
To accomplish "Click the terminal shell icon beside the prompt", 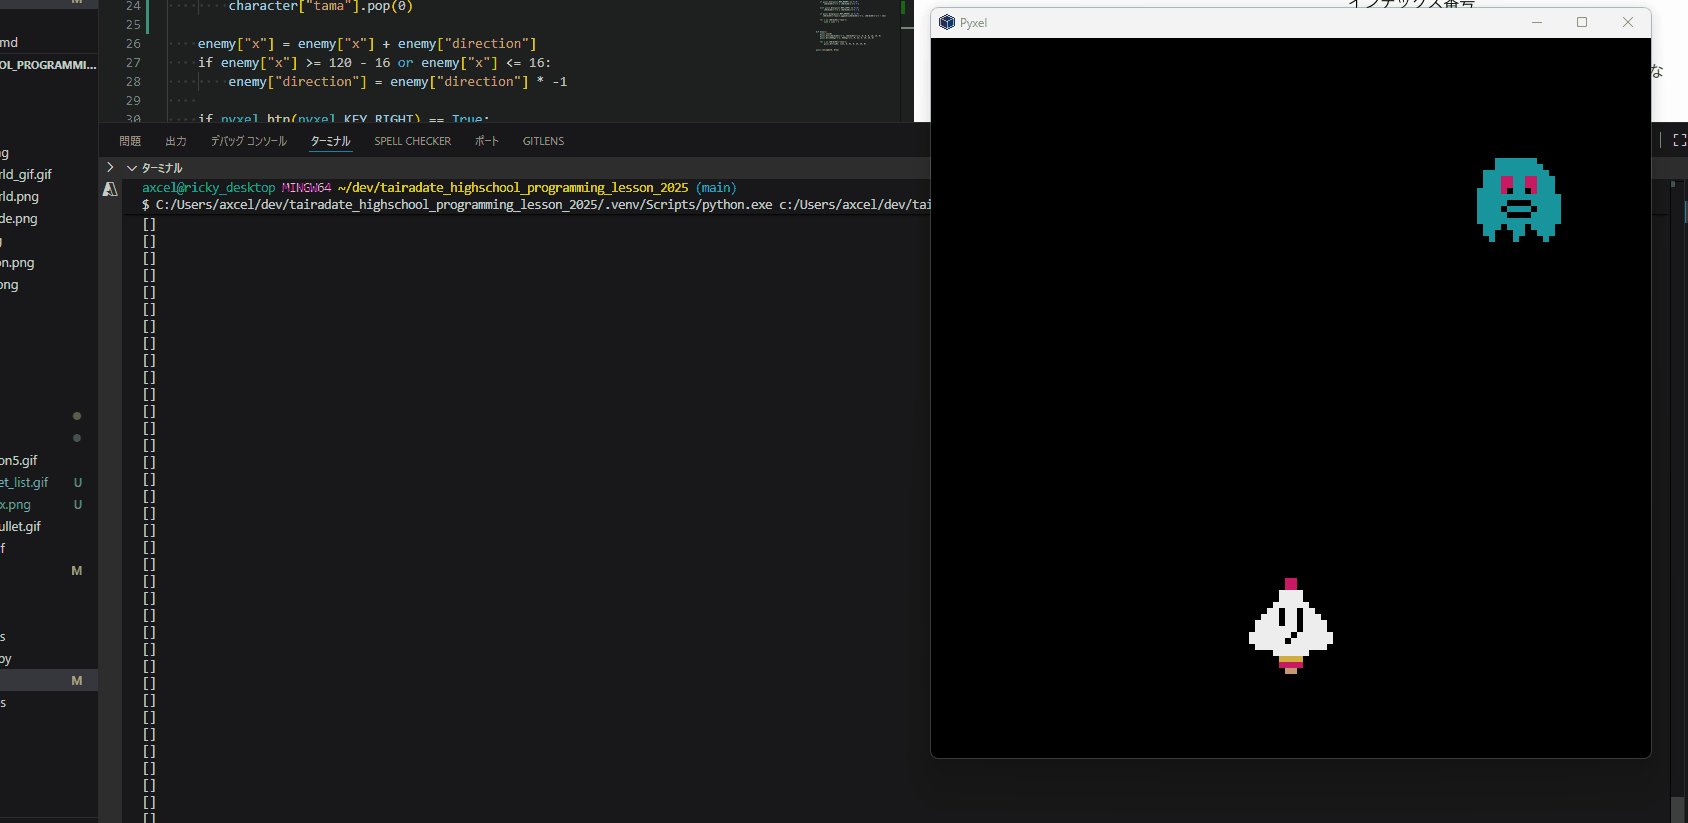I will (x=111, y=189).
